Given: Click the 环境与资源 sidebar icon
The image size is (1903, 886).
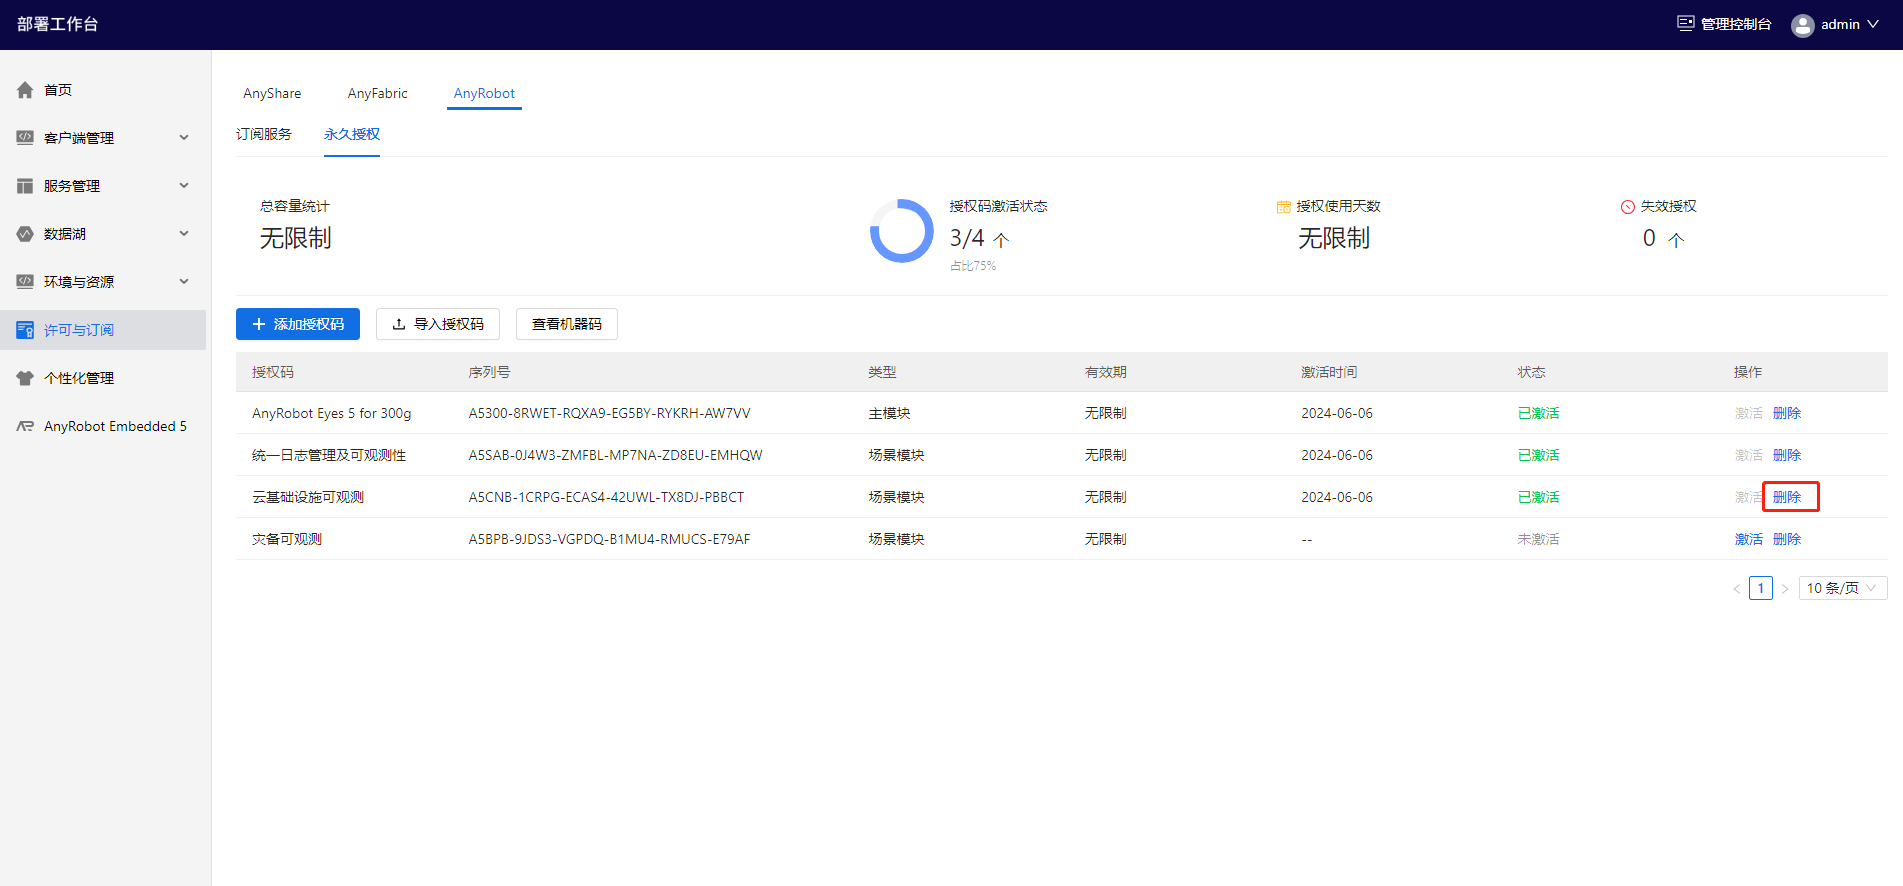Looking at the screenshot, I should pos(25,282).
